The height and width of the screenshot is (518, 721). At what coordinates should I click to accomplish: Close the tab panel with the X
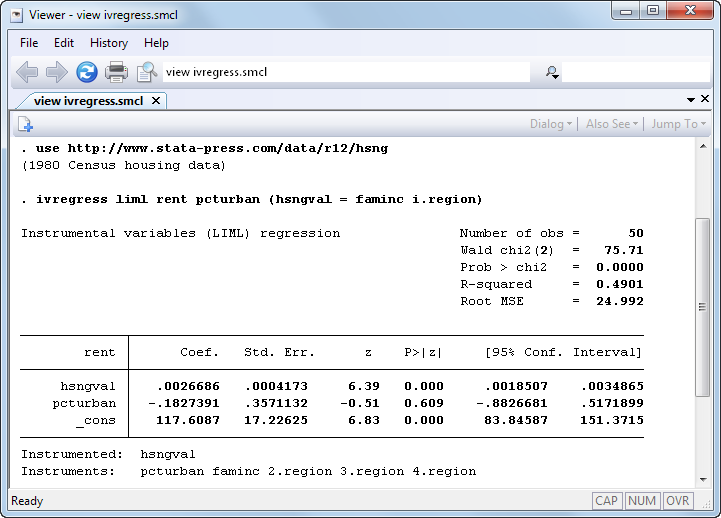[704, 99]
